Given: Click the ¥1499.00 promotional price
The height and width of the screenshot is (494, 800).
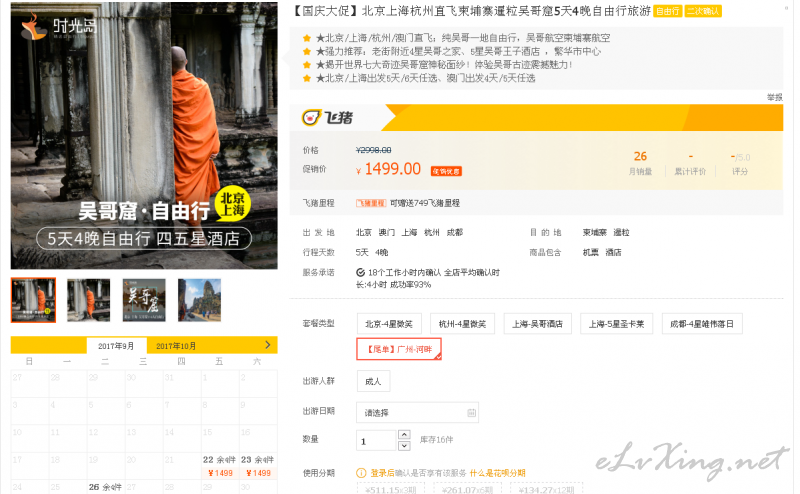Looking at the screenshot, I should [389, 169].
